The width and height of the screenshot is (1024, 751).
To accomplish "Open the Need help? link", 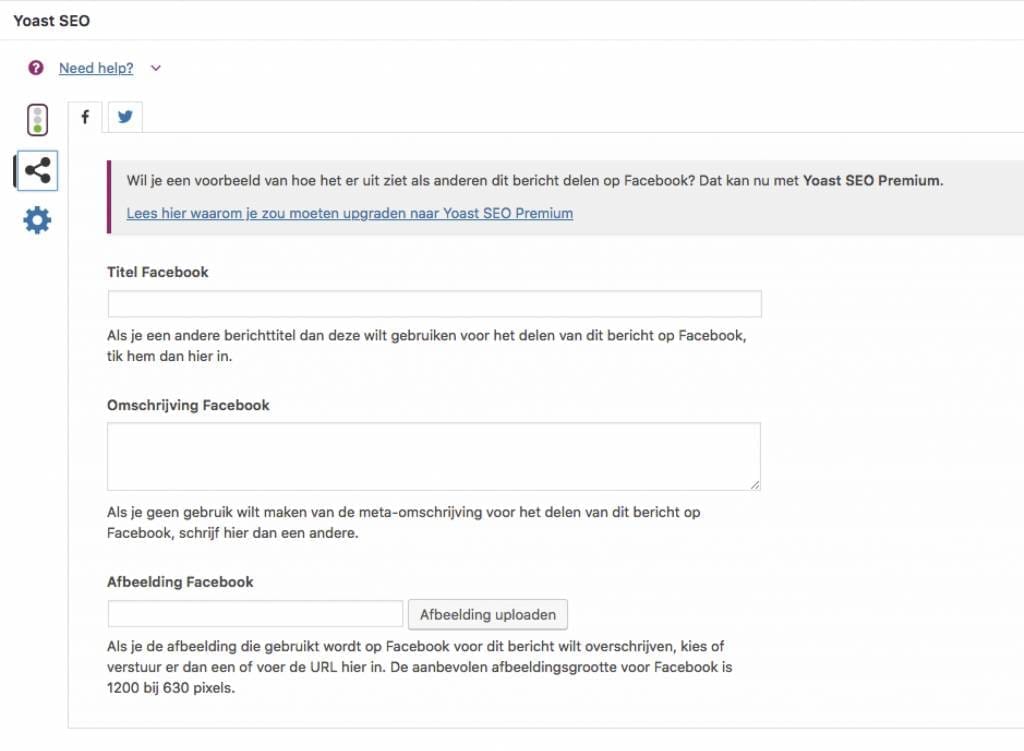I will coord(96,68).
